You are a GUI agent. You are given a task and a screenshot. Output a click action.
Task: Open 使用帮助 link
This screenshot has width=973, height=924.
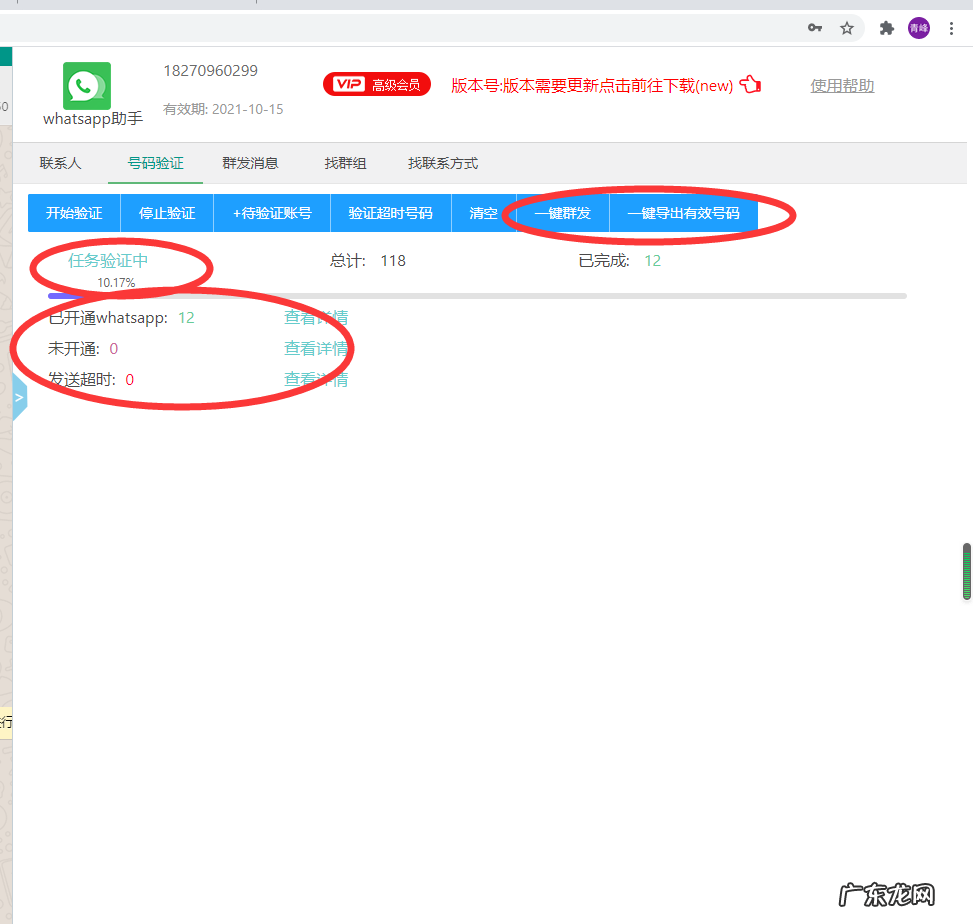841,86
